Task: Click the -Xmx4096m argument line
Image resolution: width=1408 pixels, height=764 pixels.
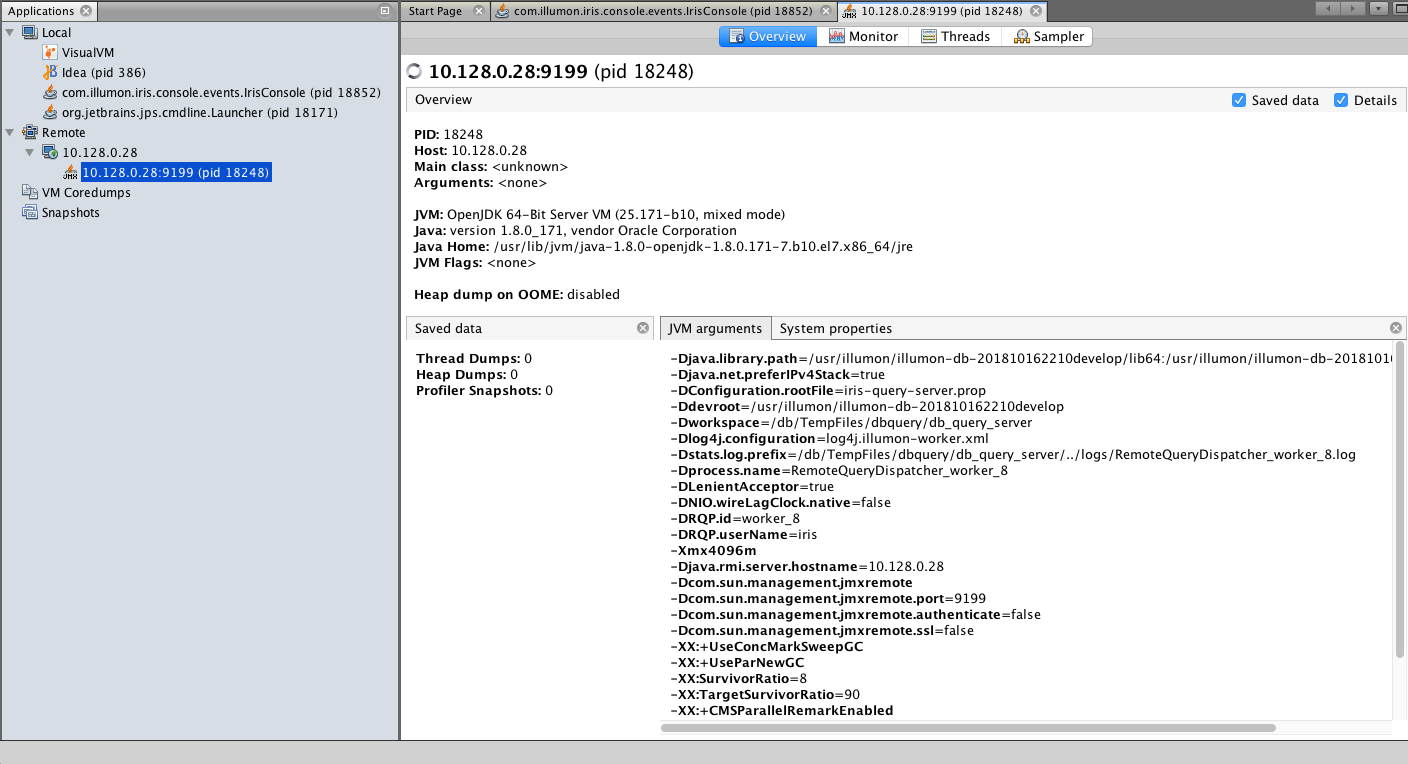Action: click(x=713, y=550)
